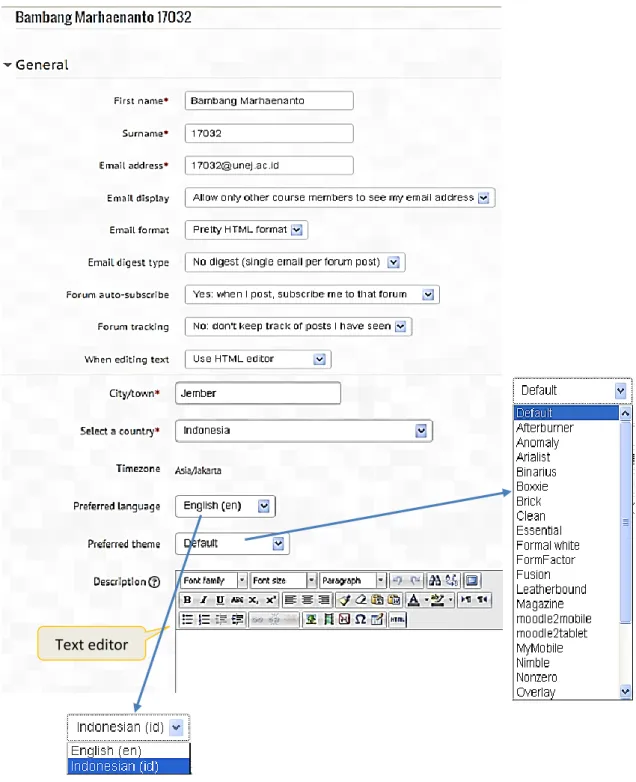
Task: Toggle underline in description editor
Action: point(220,600)
